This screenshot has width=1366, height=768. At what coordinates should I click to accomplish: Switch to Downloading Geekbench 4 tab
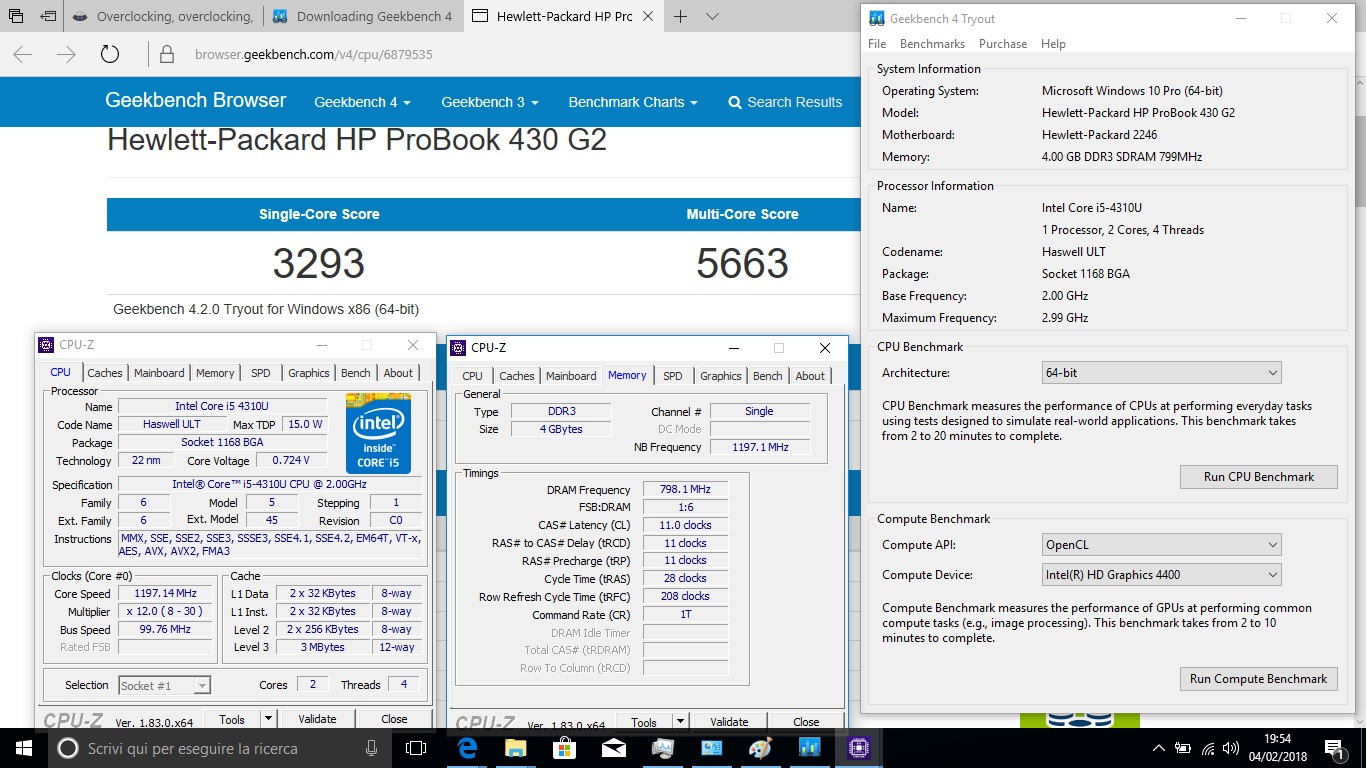pyautogui.click(x=363, y=16)
